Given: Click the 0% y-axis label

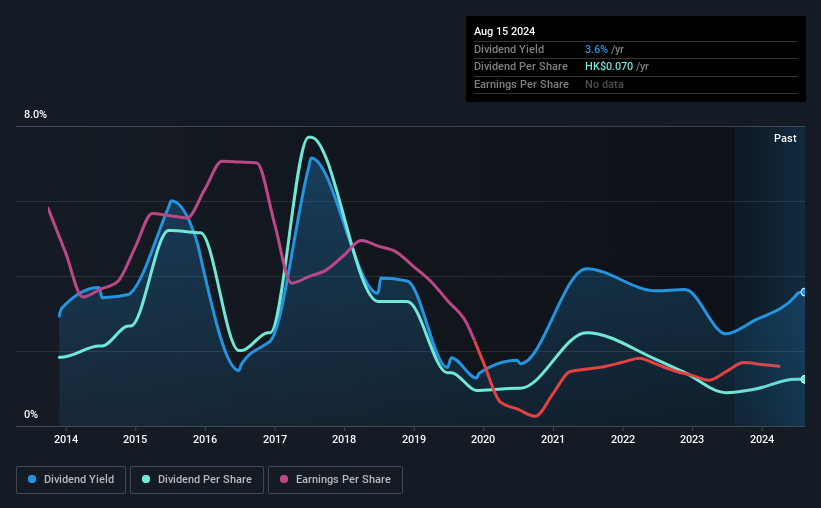Looking at the screenshot, I should (x=31, y=414).
